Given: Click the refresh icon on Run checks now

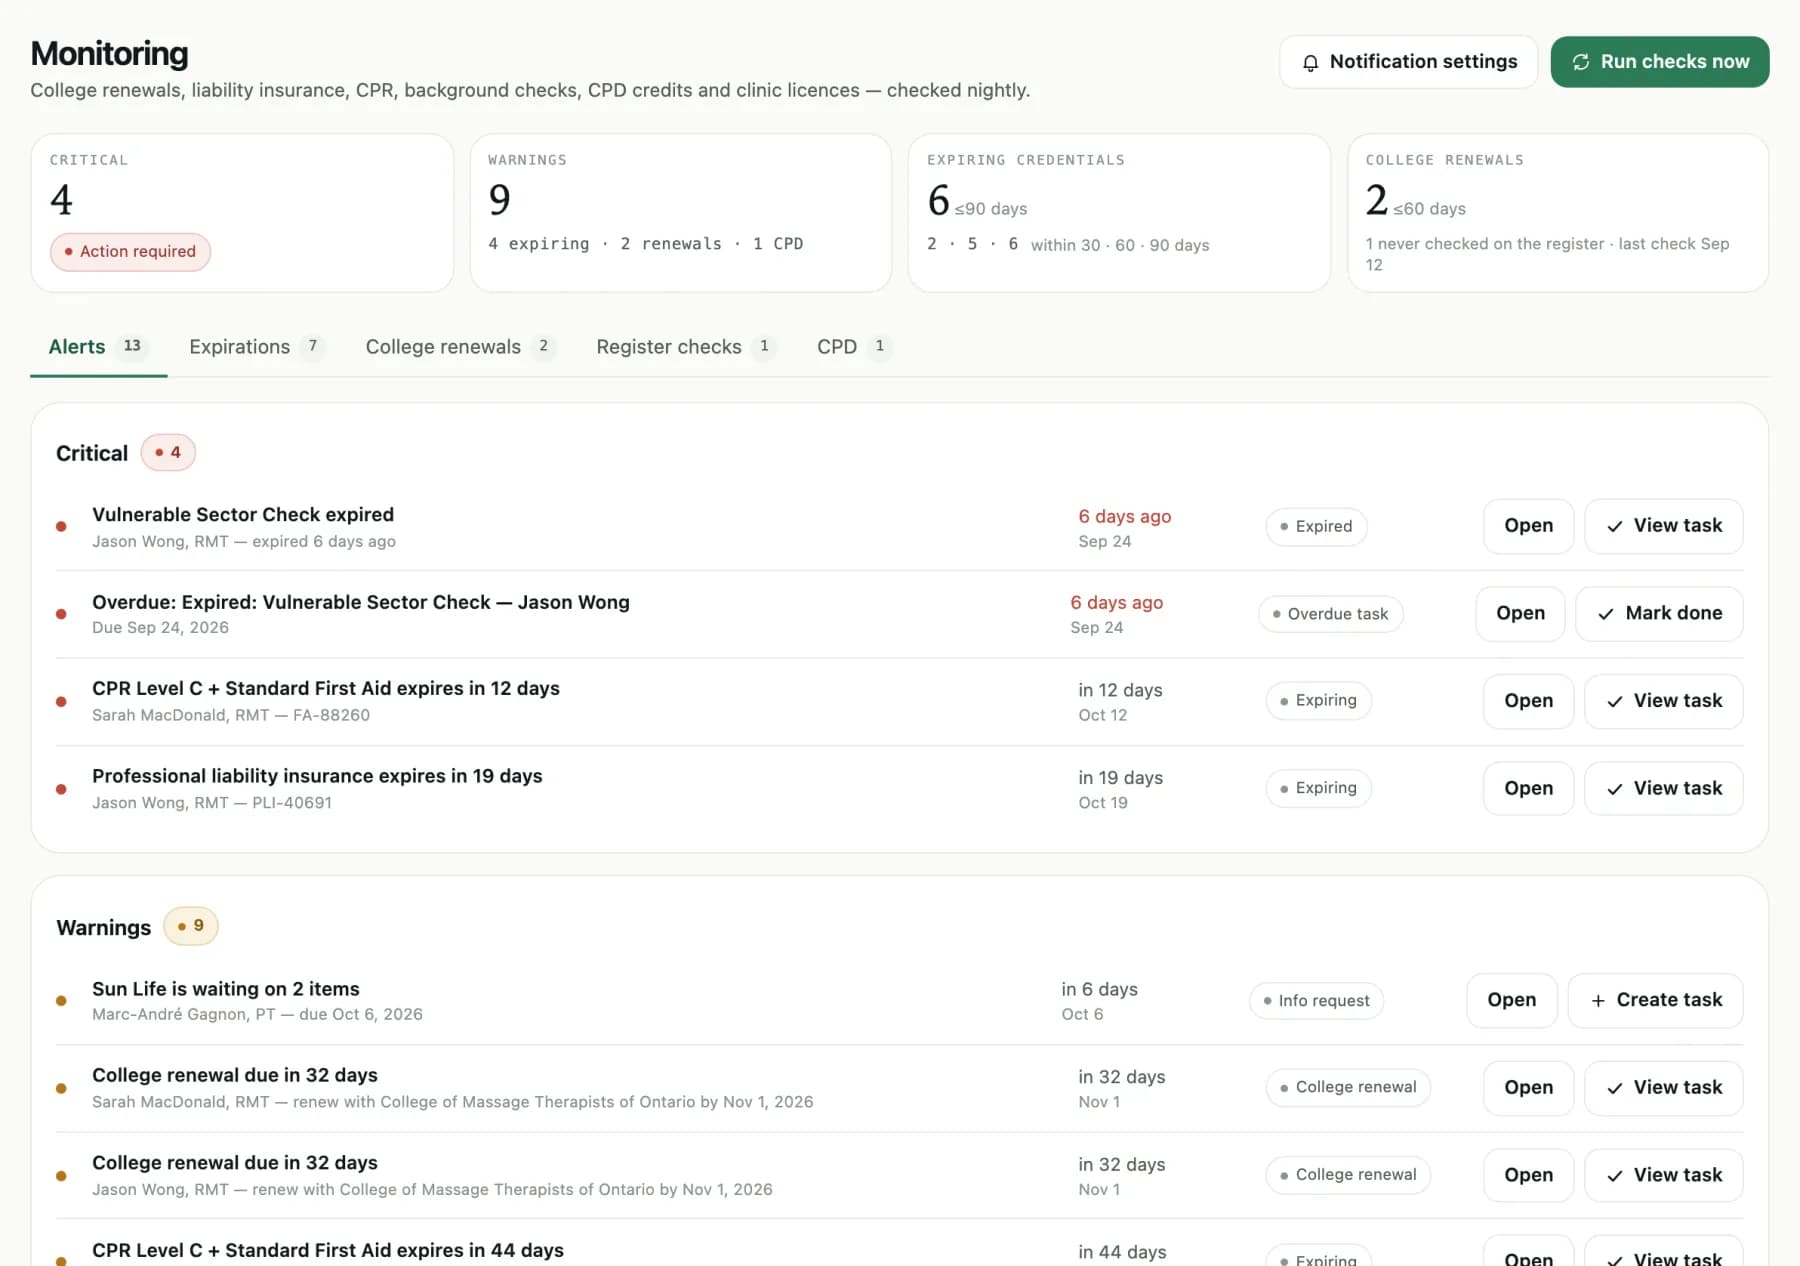Looking at the screenshot, I should 1581,62.
